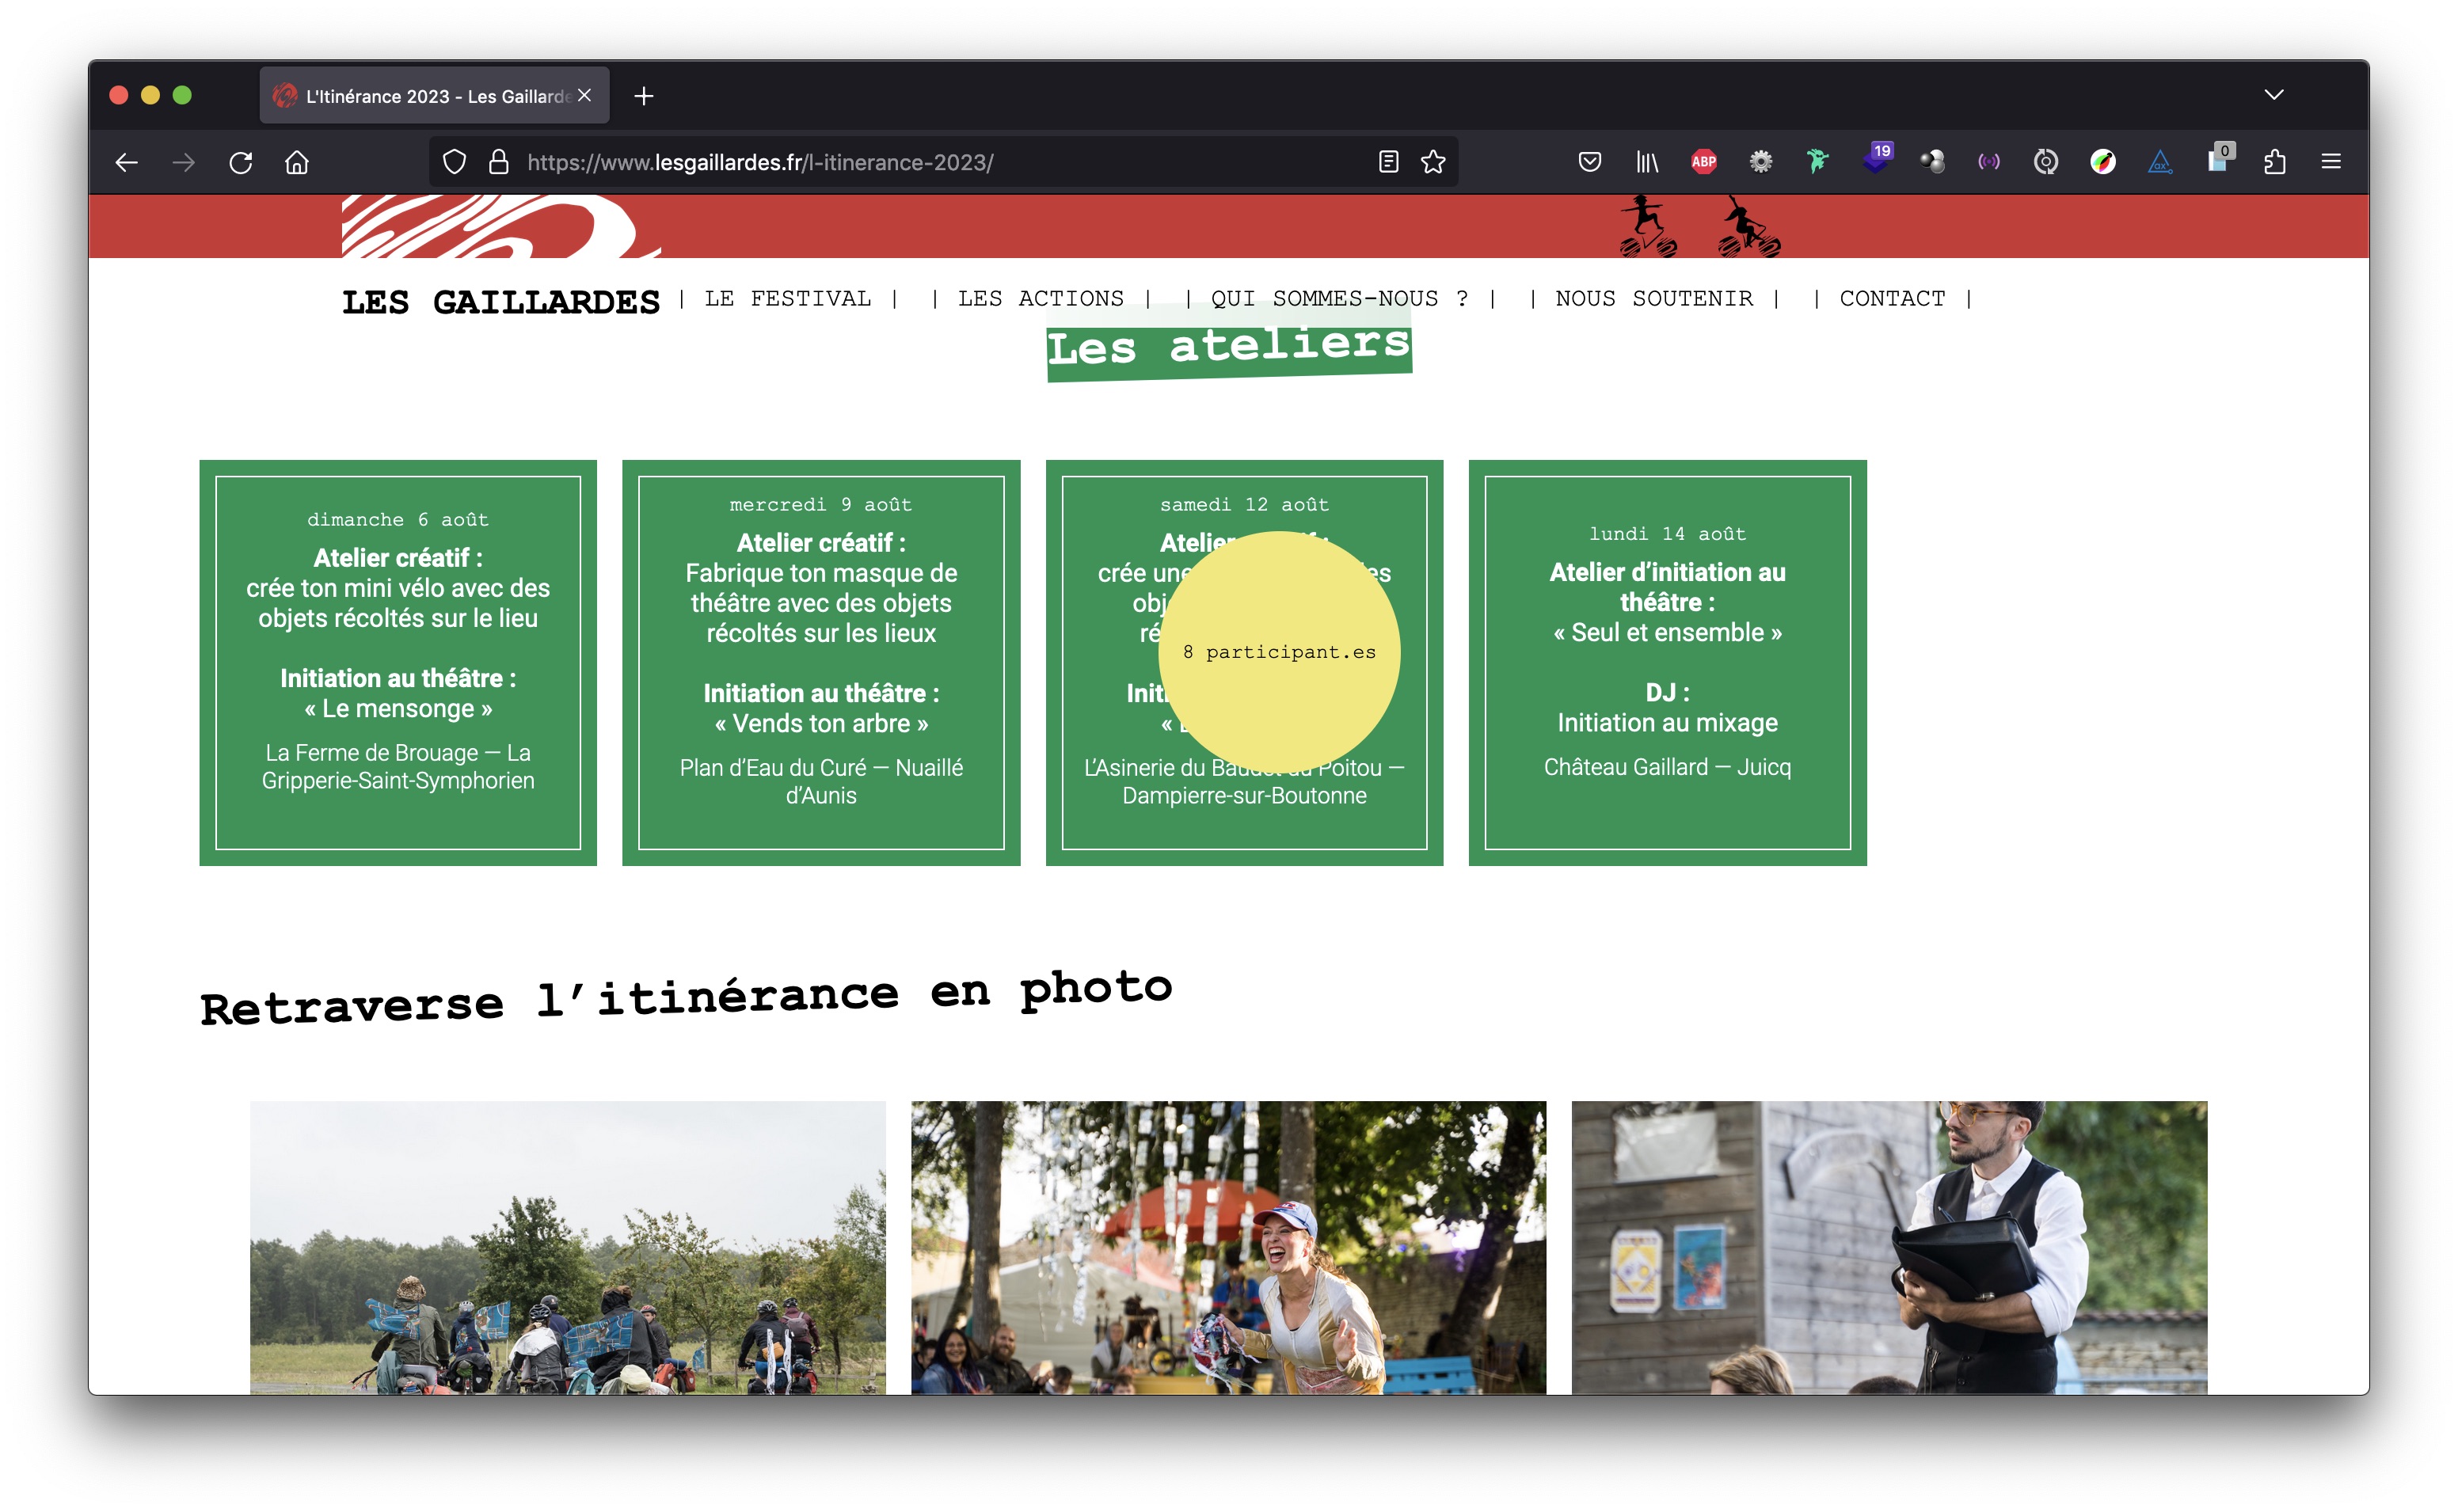This screenshot has width=2458, height=1512.
Task: Click the circular sync extension icon
Action: coord(2046,162)
